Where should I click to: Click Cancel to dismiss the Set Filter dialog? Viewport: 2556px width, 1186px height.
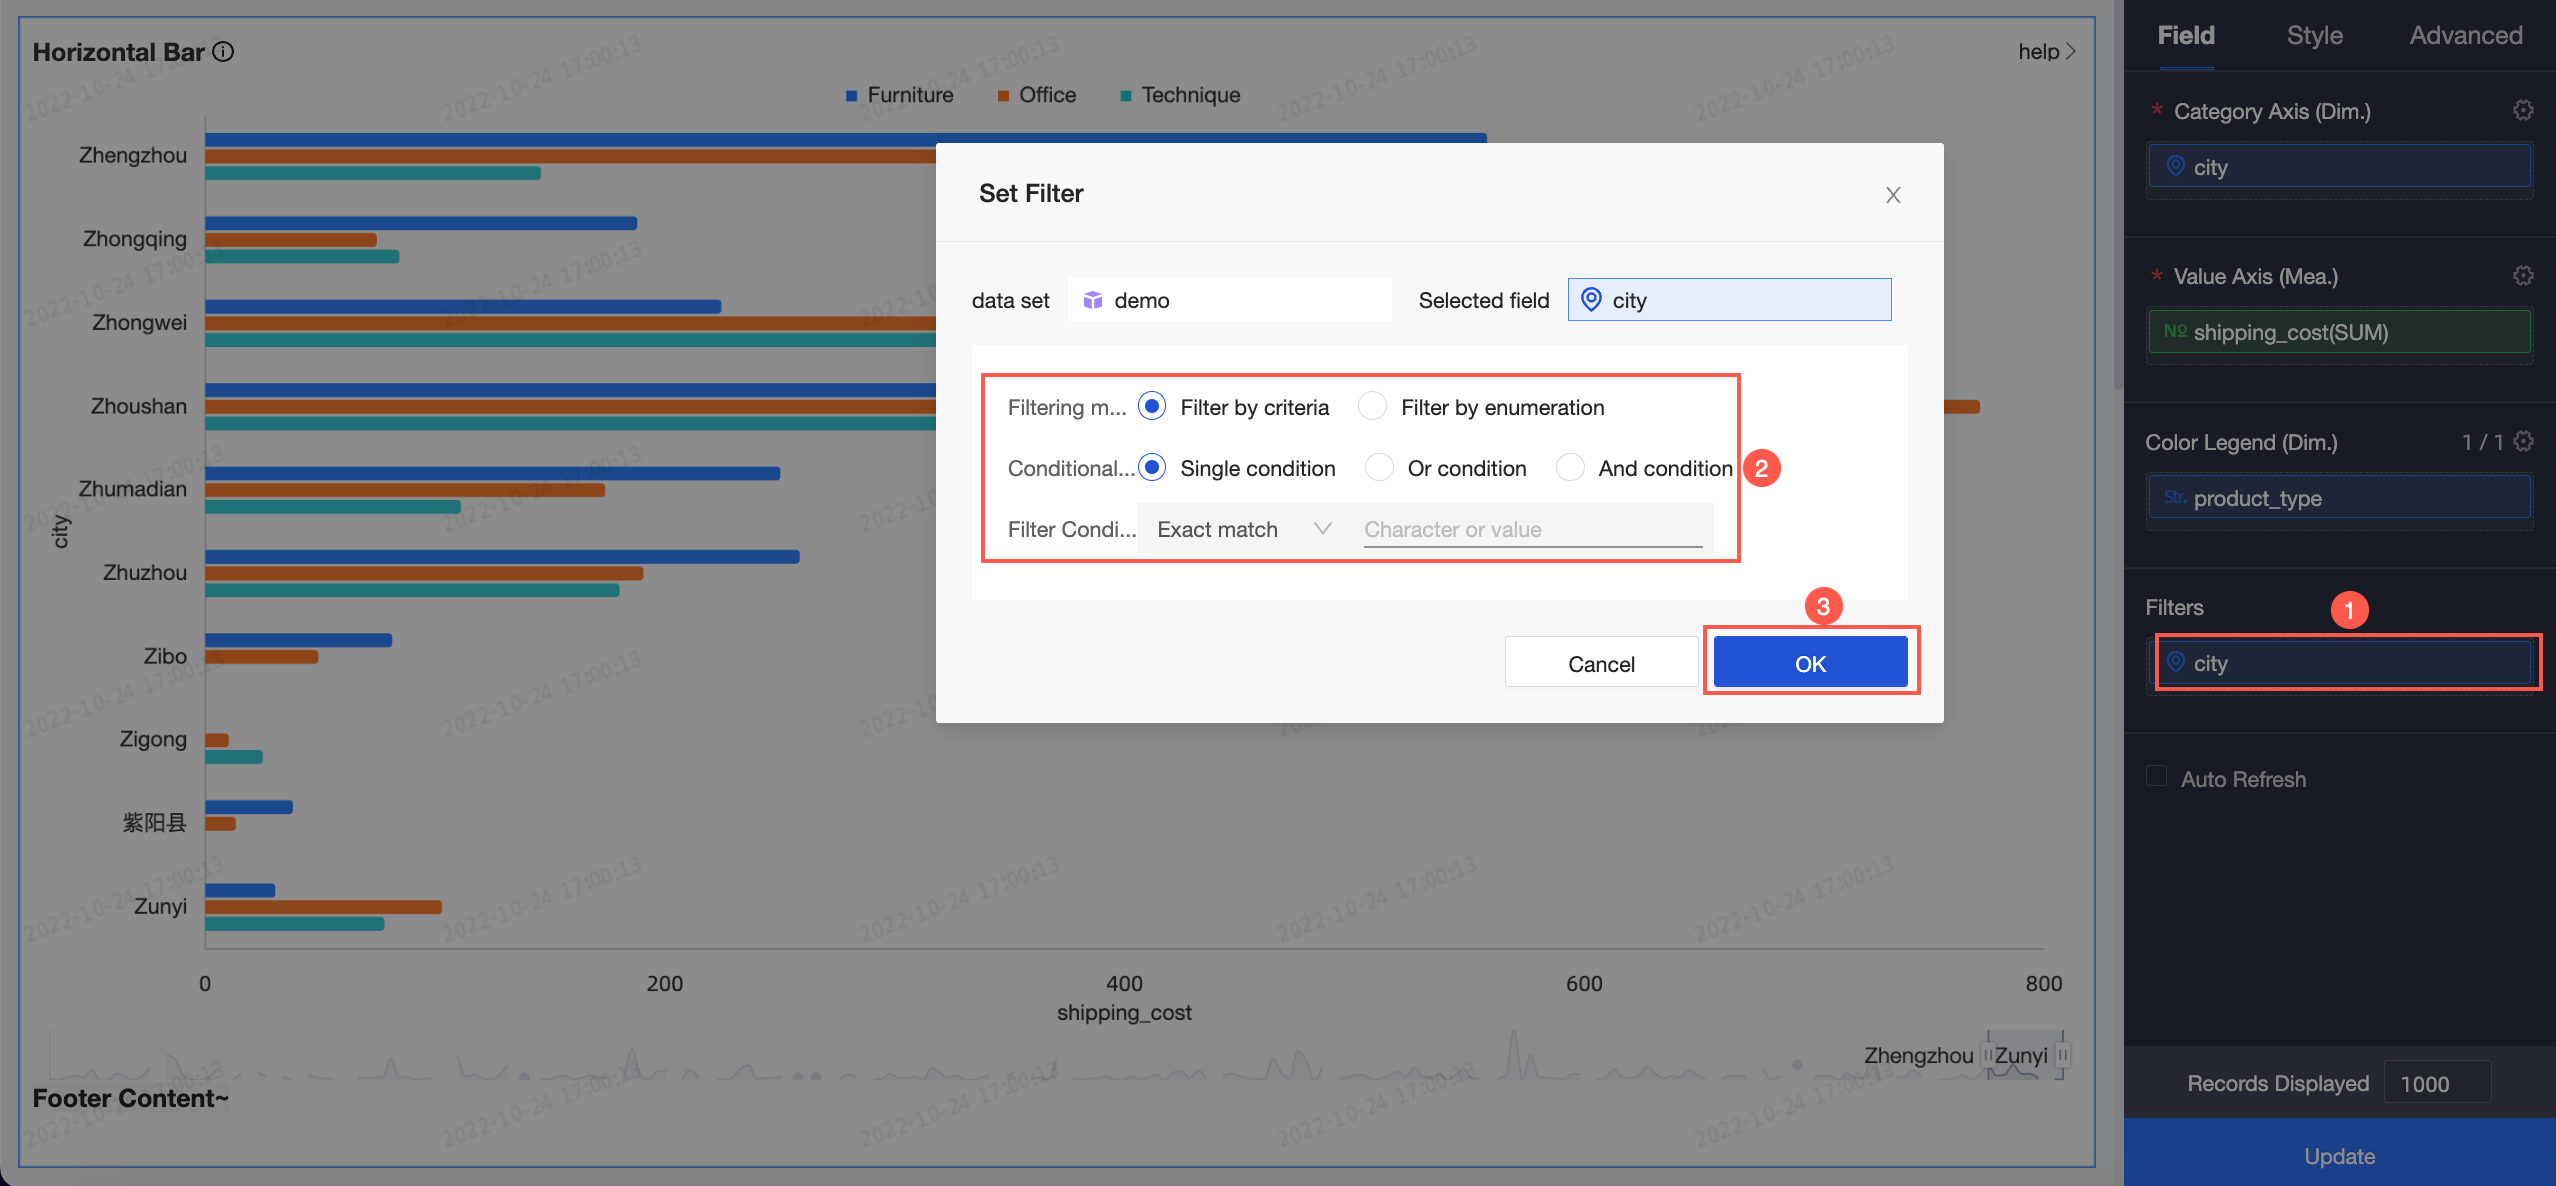coord(1599,661)
